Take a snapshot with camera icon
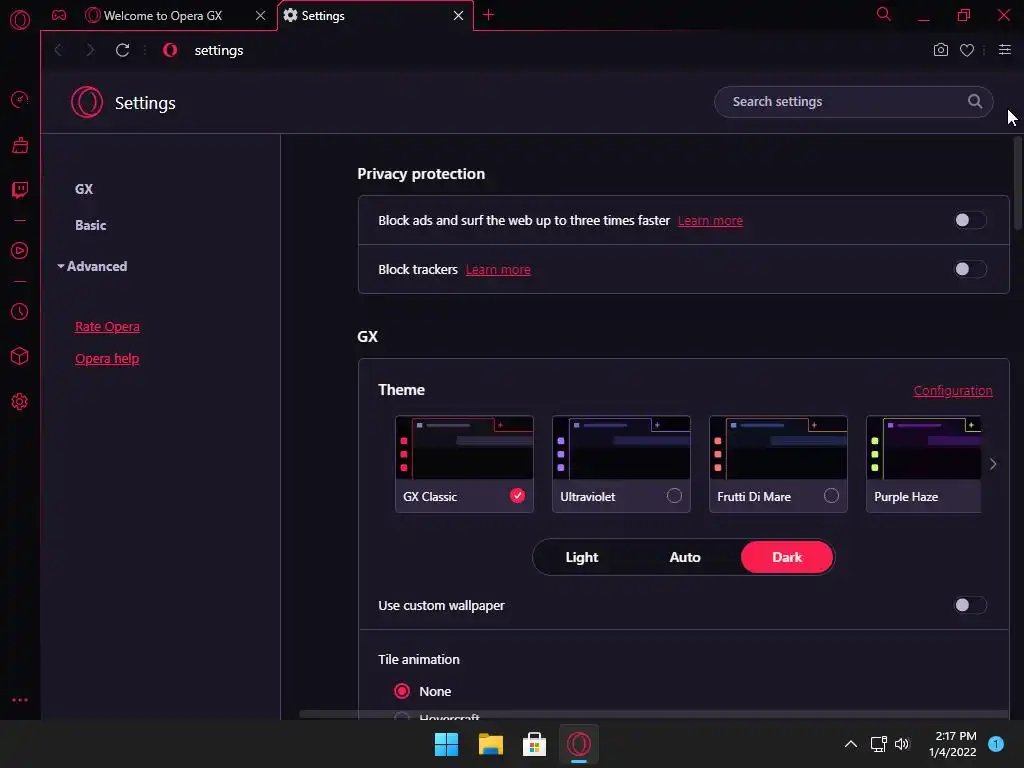 pos(940,50)
